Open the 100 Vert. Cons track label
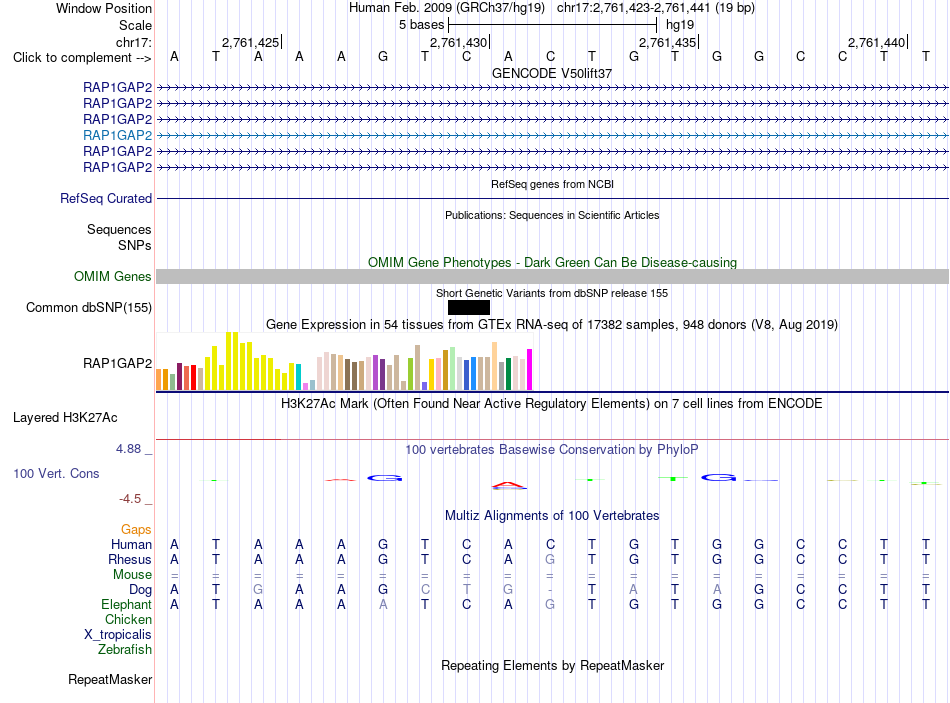The height and width of the screenshot is (703, 950). [56, 473]
